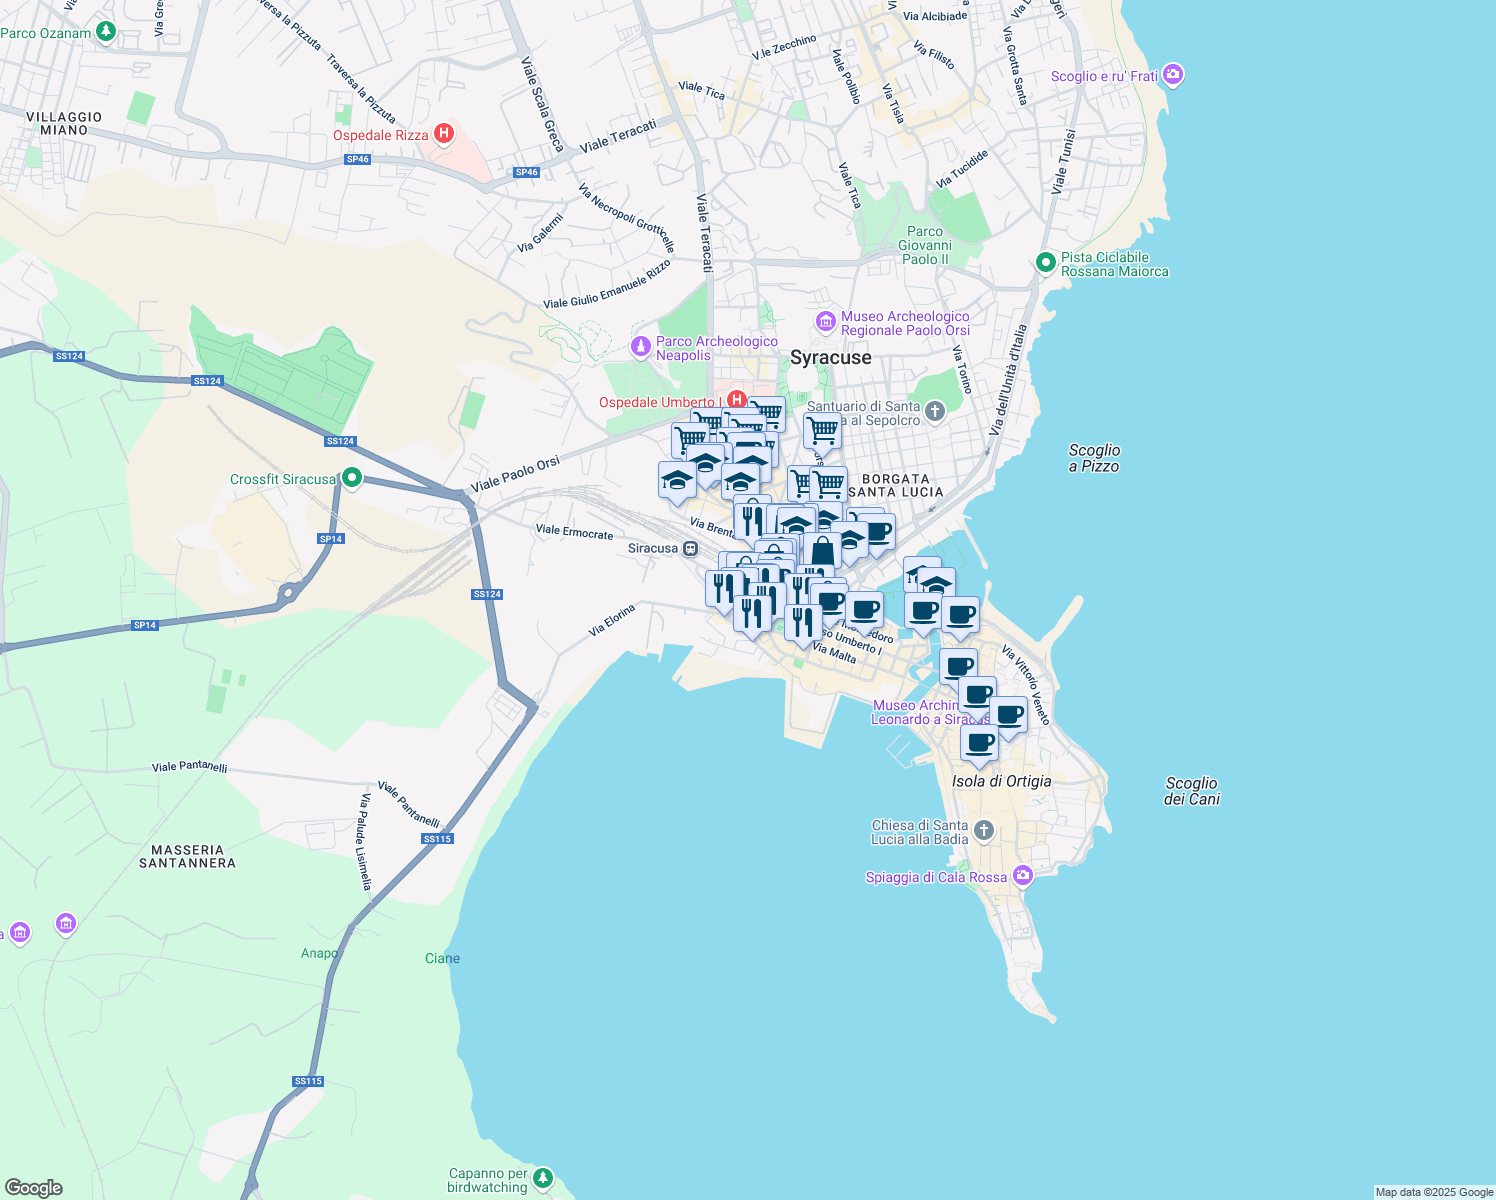Select the Capanno per birdwatching tree icon
Viewport: 1496px width, 1200px height.
pyautogui.click(x=543, y=1179)
